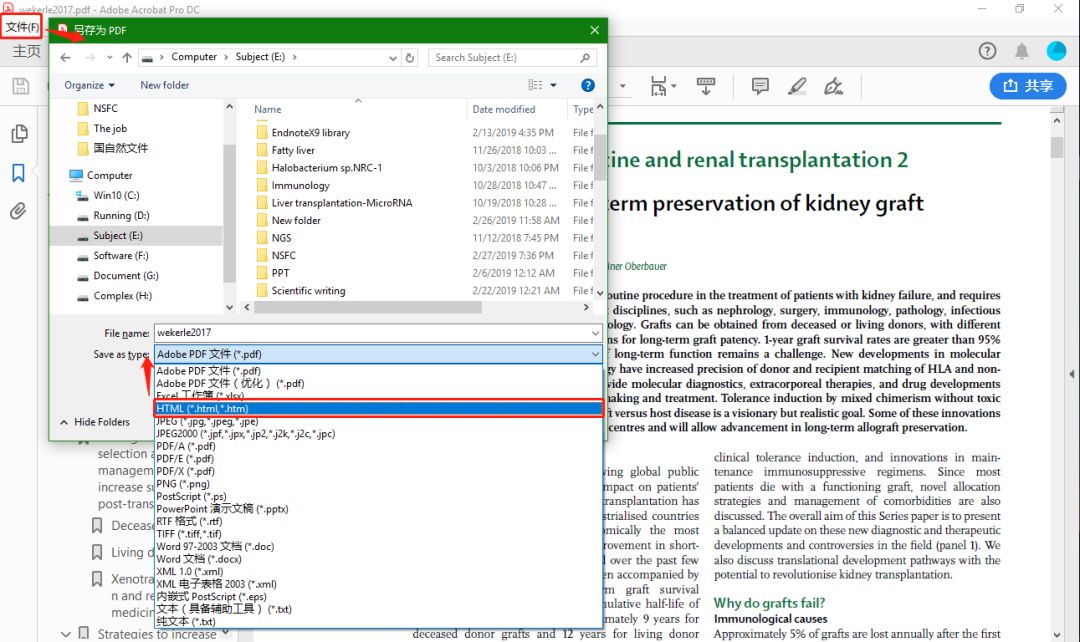The image size is (1080, 642).
Task: Close the 另存为 PDF dialog
Action: [594, 30]
